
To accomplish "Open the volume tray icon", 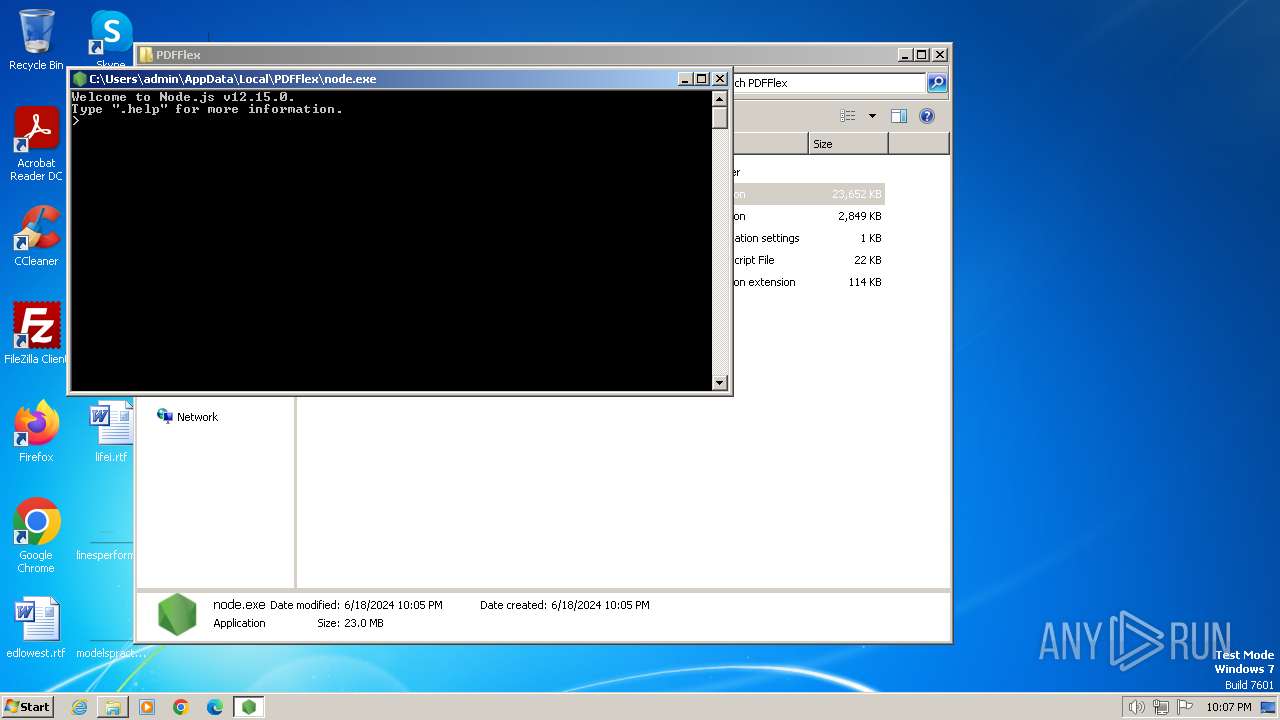I will (1136, 707).
